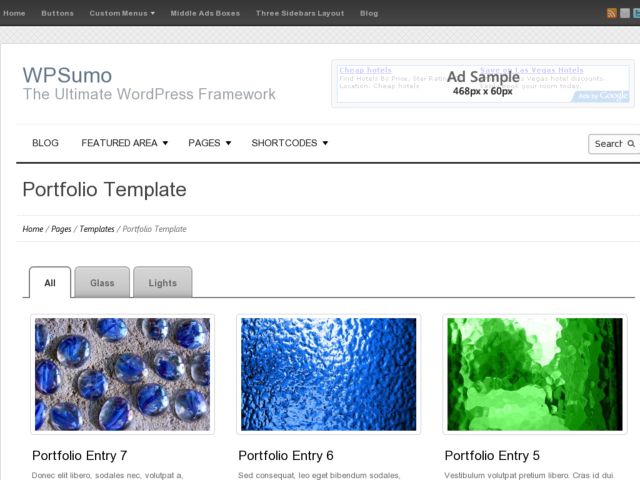Click the Templates breadcrumb link
Screen dimensions: 640x480
click(x=97, y=229)
